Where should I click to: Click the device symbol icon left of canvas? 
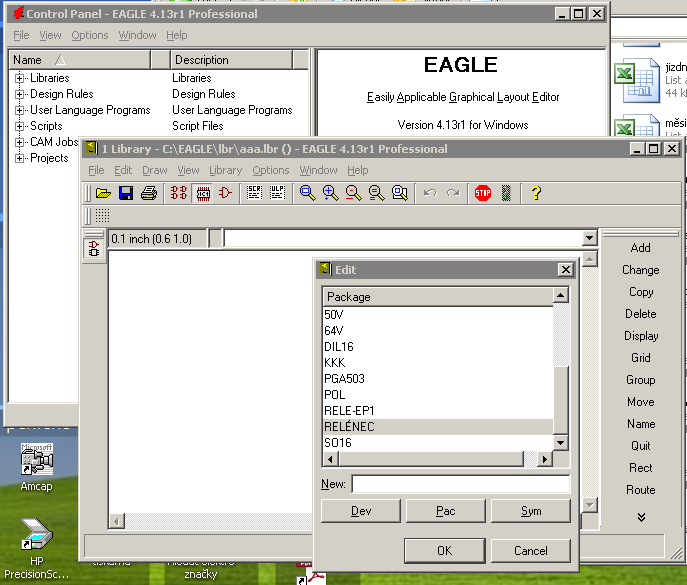point(94,248)
